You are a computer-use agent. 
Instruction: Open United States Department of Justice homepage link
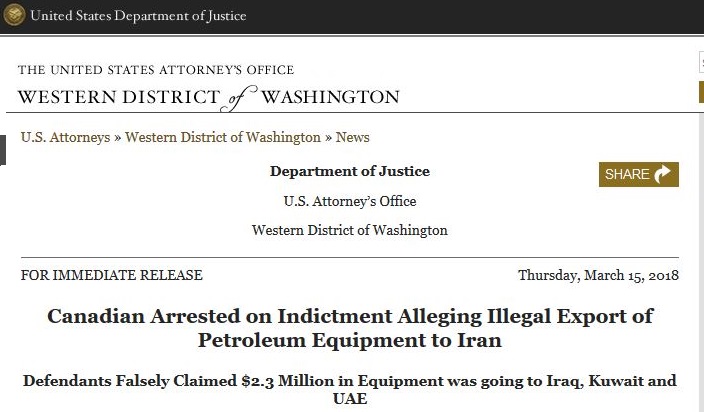(x=138, y=15)
